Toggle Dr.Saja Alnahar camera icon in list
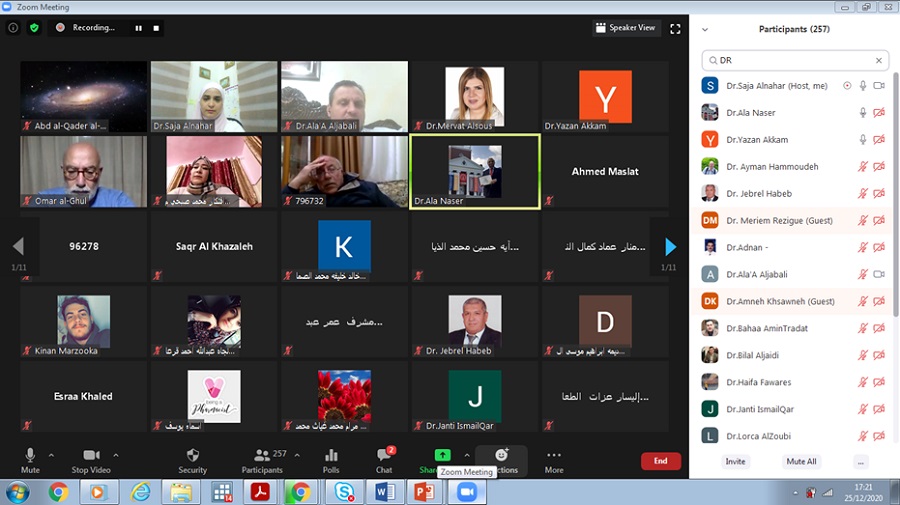Screen dimensions: 900x505 (879, 86)
